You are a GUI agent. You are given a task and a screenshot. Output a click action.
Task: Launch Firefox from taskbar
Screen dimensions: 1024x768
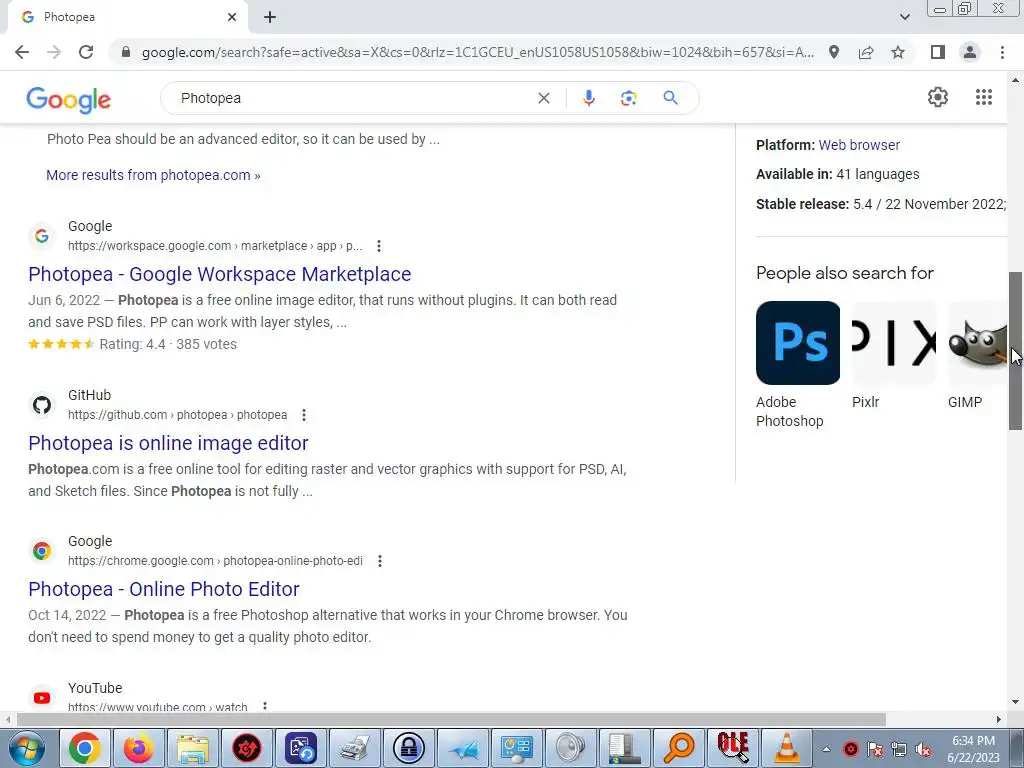pos(138,748)
